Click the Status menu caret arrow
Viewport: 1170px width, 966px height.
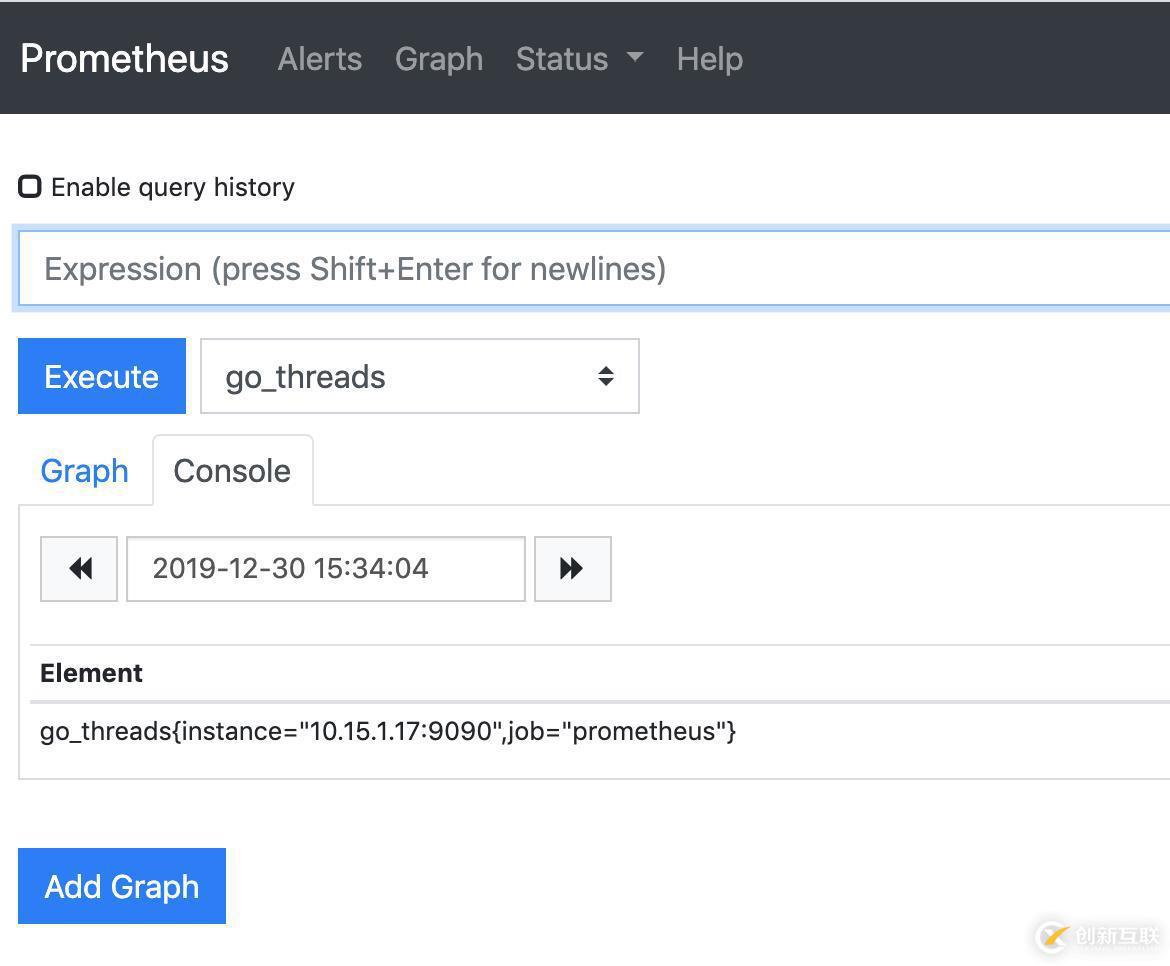coord(635,58)
